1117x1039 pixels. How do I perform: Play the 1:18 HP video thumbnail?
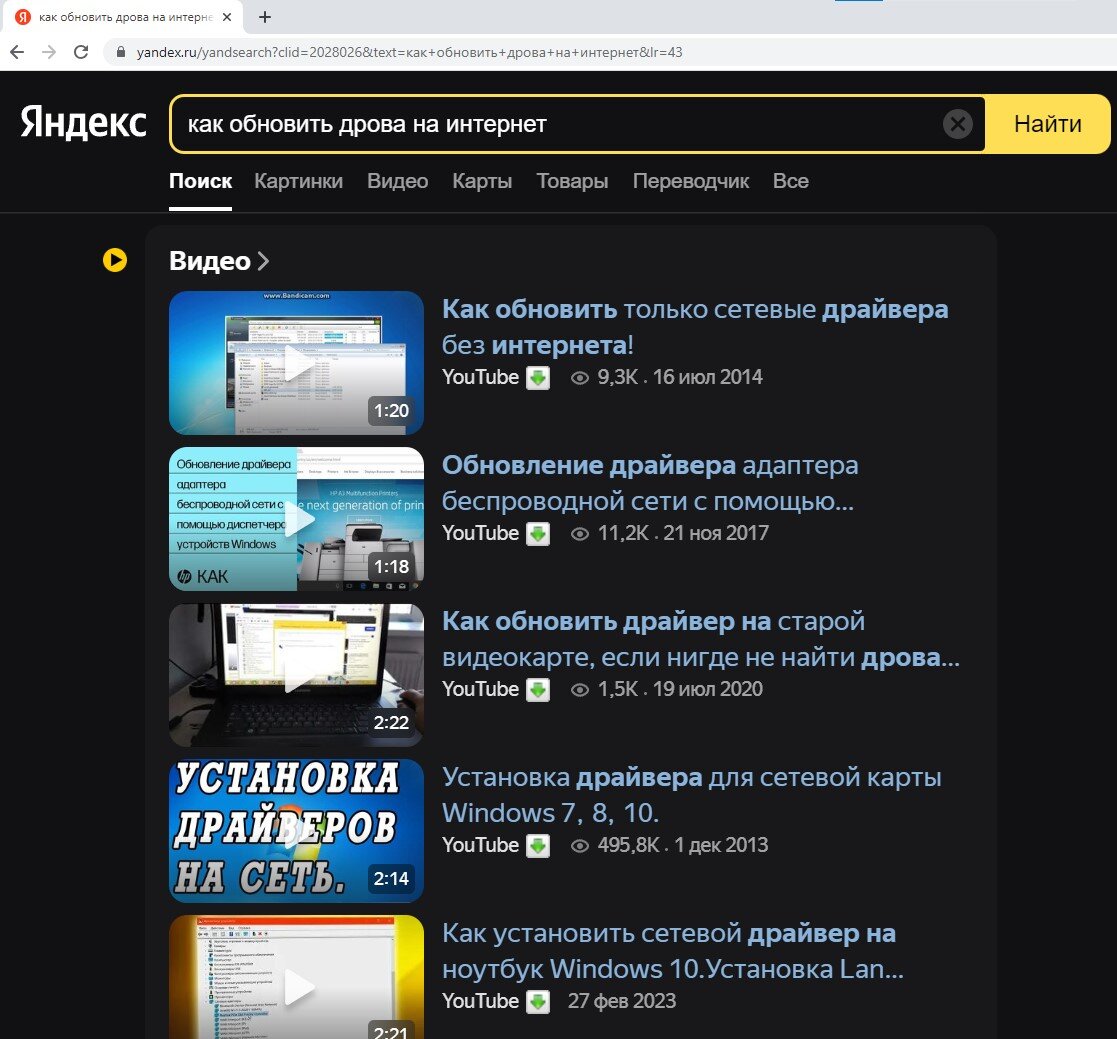pyautogui.click(x=296, y=518)
